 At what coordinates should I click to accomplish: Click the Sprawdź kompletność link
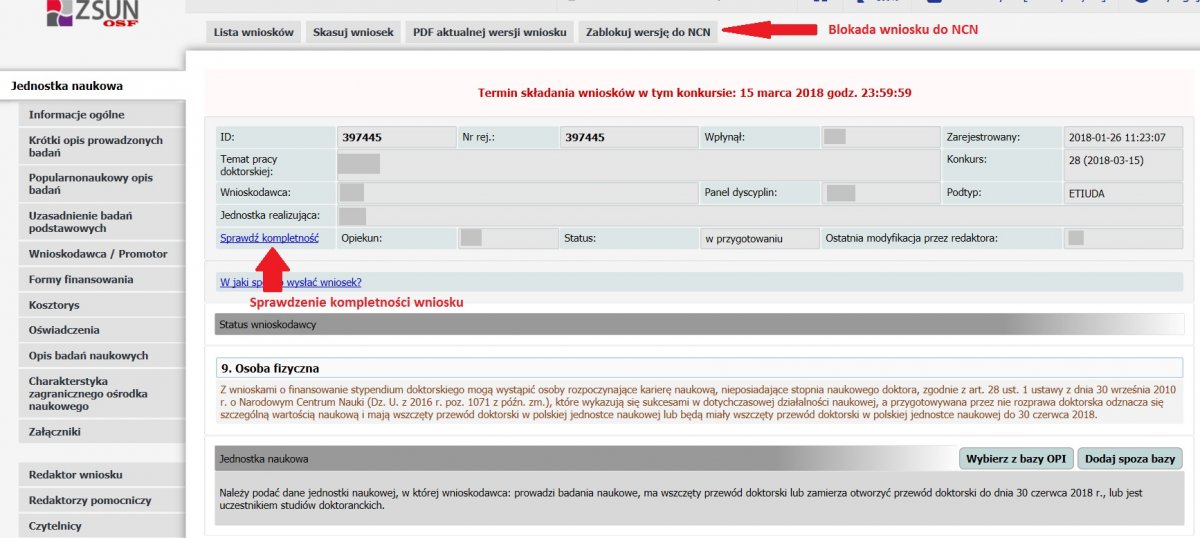tap(269, 238)
